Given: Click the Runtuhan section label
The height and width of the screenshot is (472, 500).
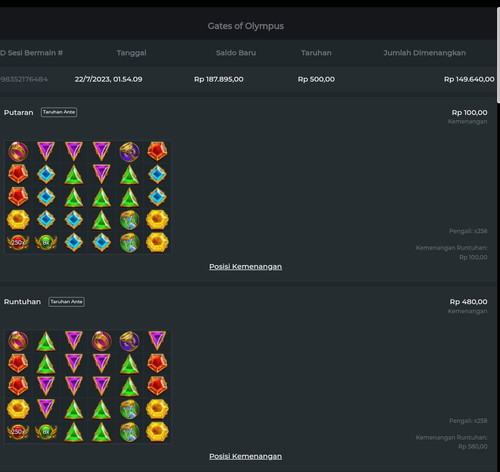Looking at the screenshot, I should point(22,302).
